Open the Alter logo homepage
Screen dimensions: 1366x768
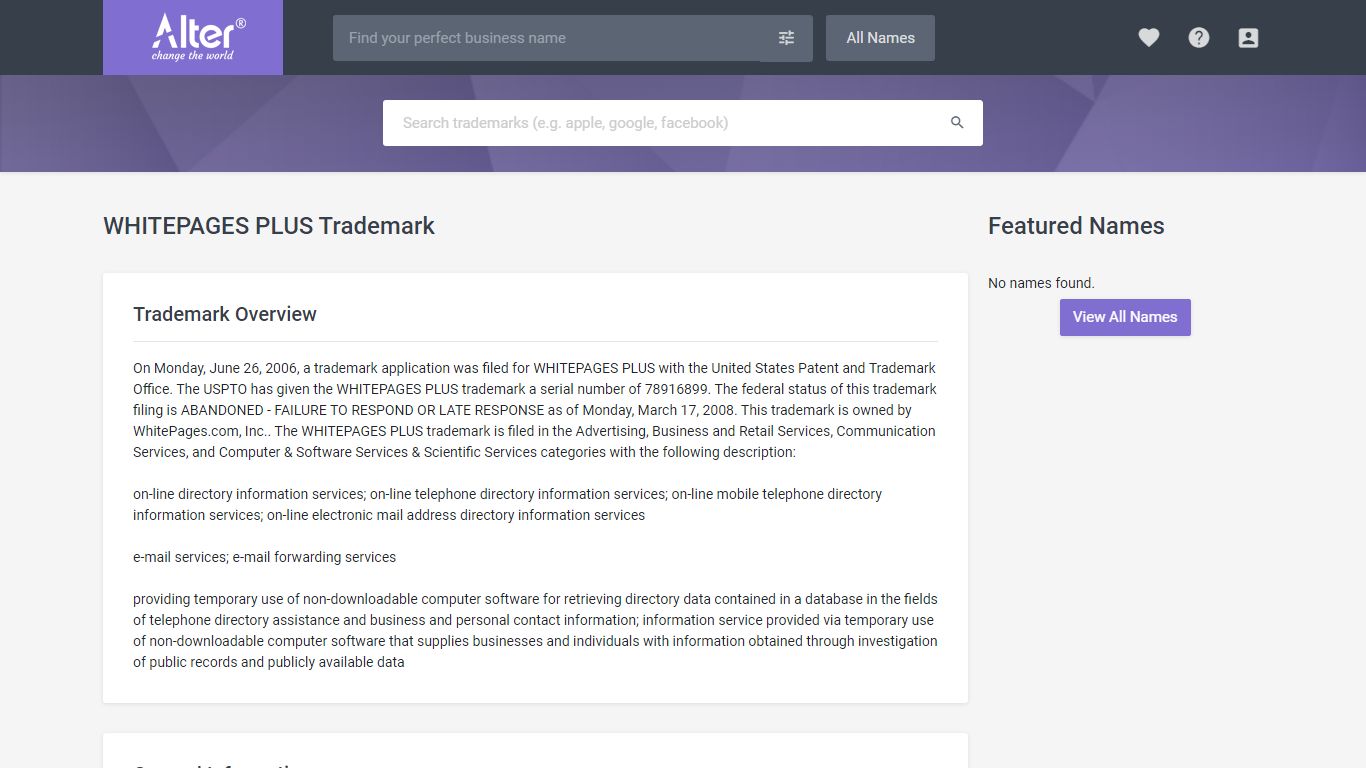pyautogui.click(x=193, y=37)
